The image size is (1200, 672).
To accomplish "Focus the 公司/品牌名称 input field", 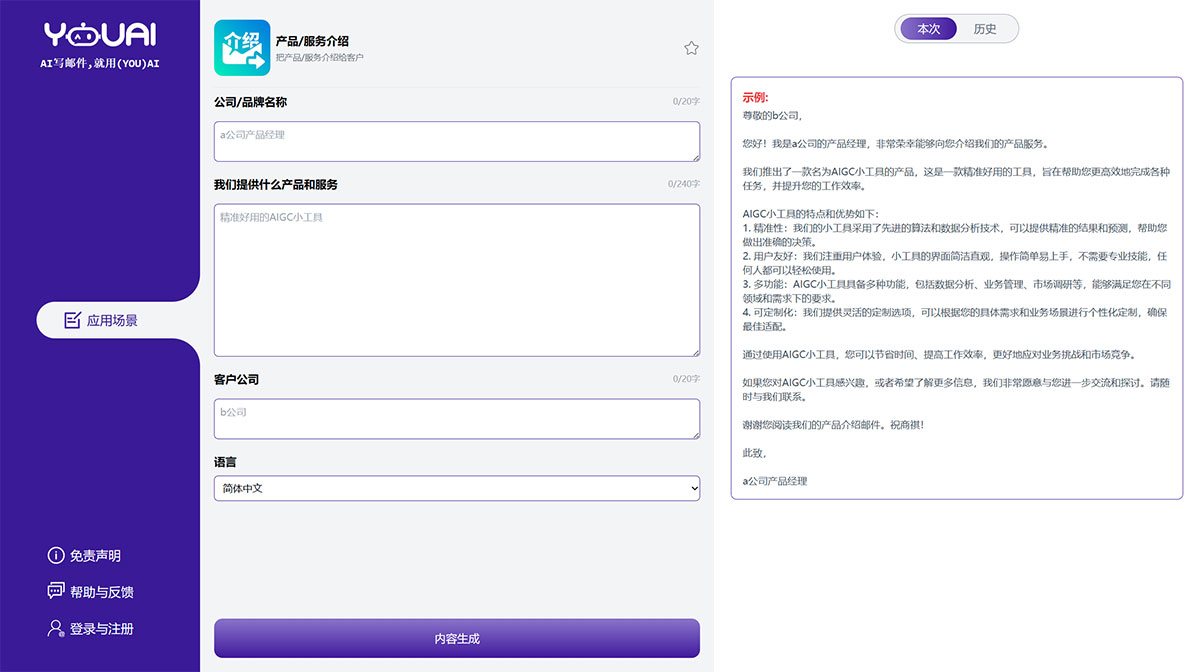I will point(456,141).
